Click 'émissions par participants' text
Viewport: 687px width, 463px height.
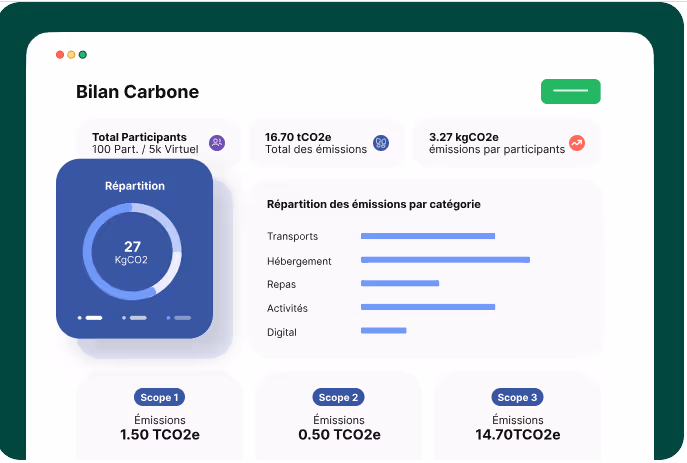pyautogui.click(x=497, y=149)
